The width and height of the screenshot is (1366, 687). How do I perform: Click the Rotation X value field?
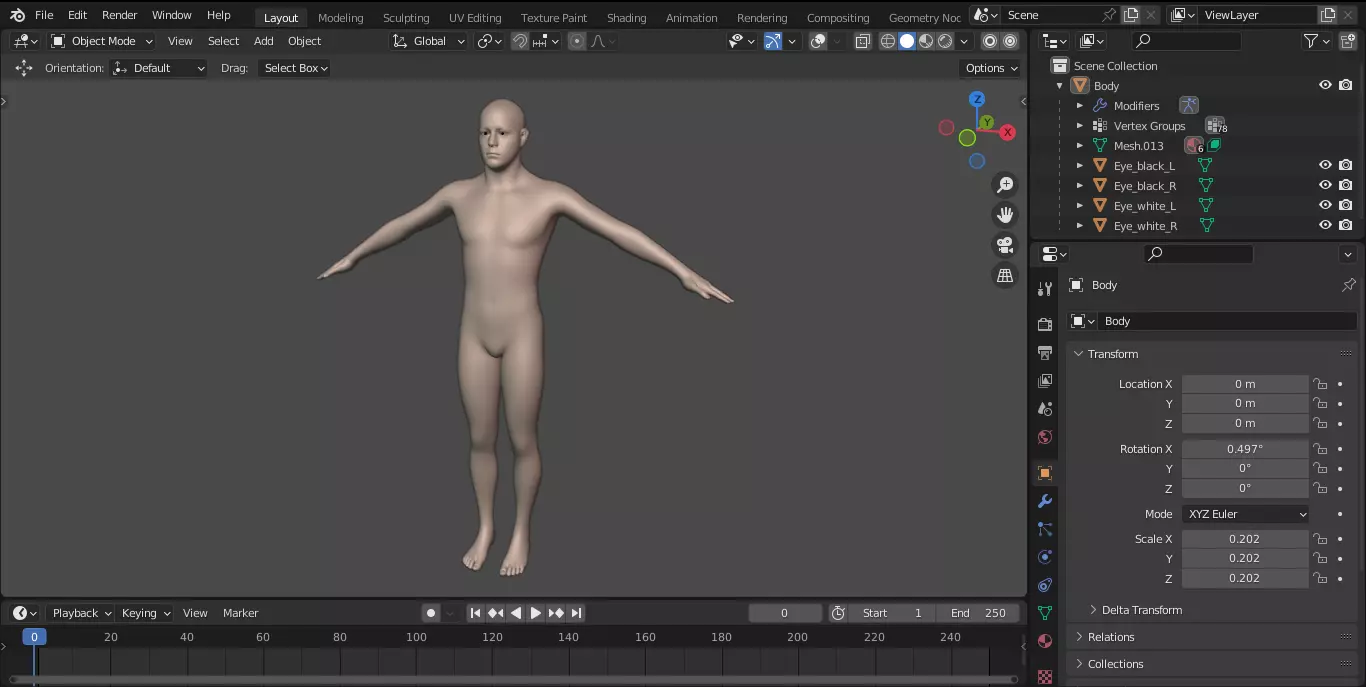(x=1245, y=449)
